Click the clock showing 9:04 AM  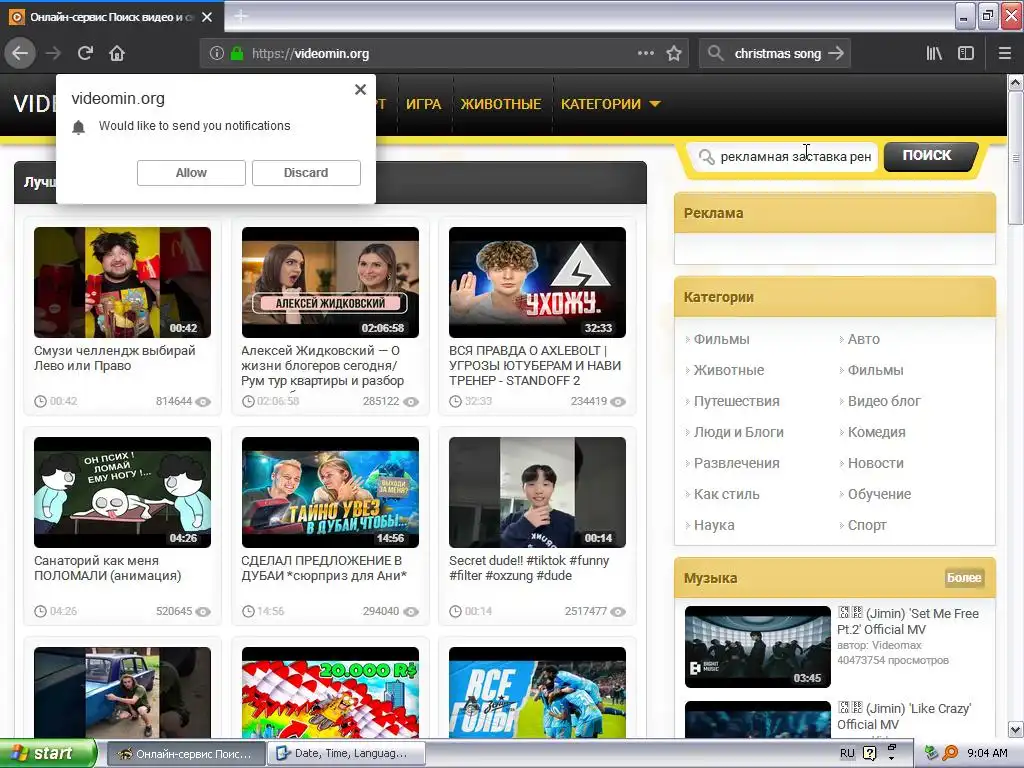click(987, 754)
